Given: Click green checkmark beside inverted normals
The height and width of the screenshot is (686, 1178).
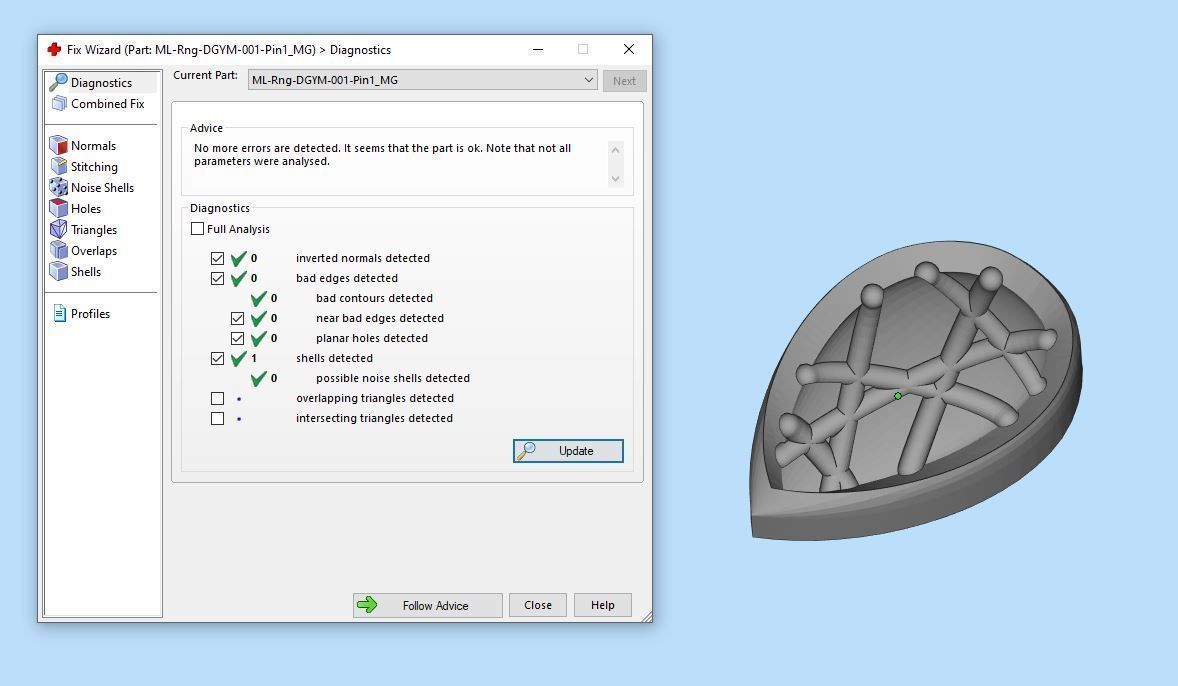Looking at the screenshot, I should click(x=238, y=258).
